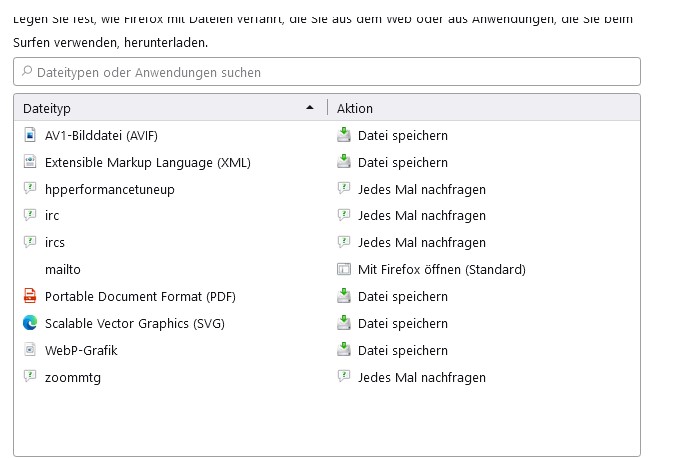682x458 pixels.
Task: Click the Portable Document Format PDF icon
Action: (x=29, y=296)
